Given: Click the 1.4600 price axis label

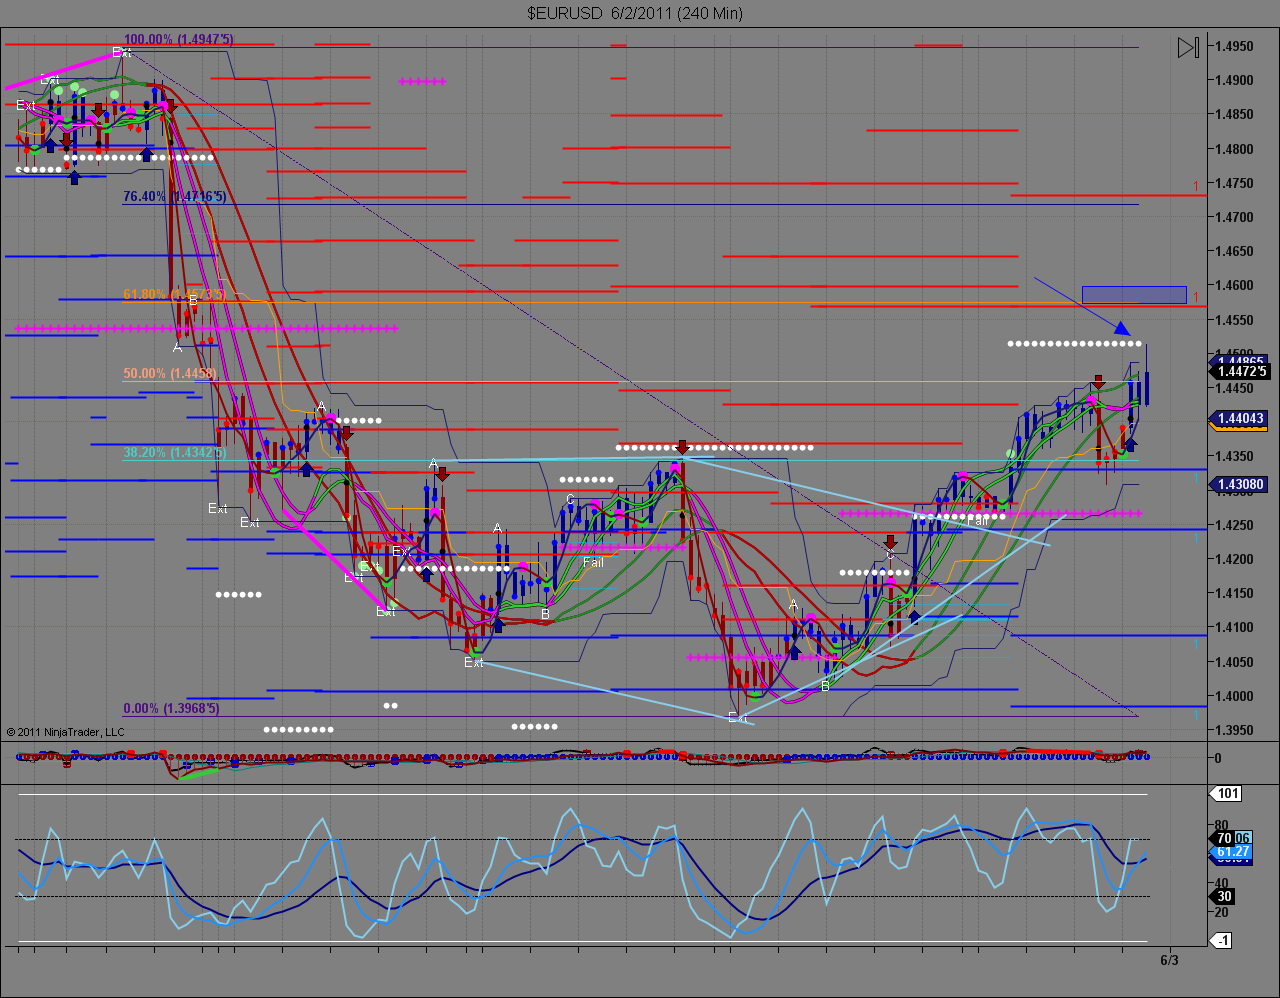Looking at the screenshot, I should click(1235, 286).
